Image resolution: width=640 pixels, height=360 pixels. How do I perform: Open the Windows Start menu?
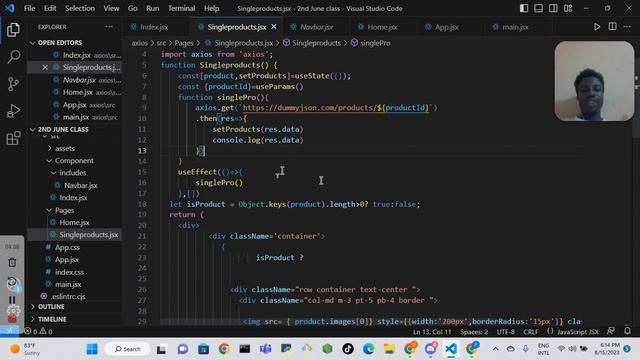pyautogui.click(x=92, y=349)
